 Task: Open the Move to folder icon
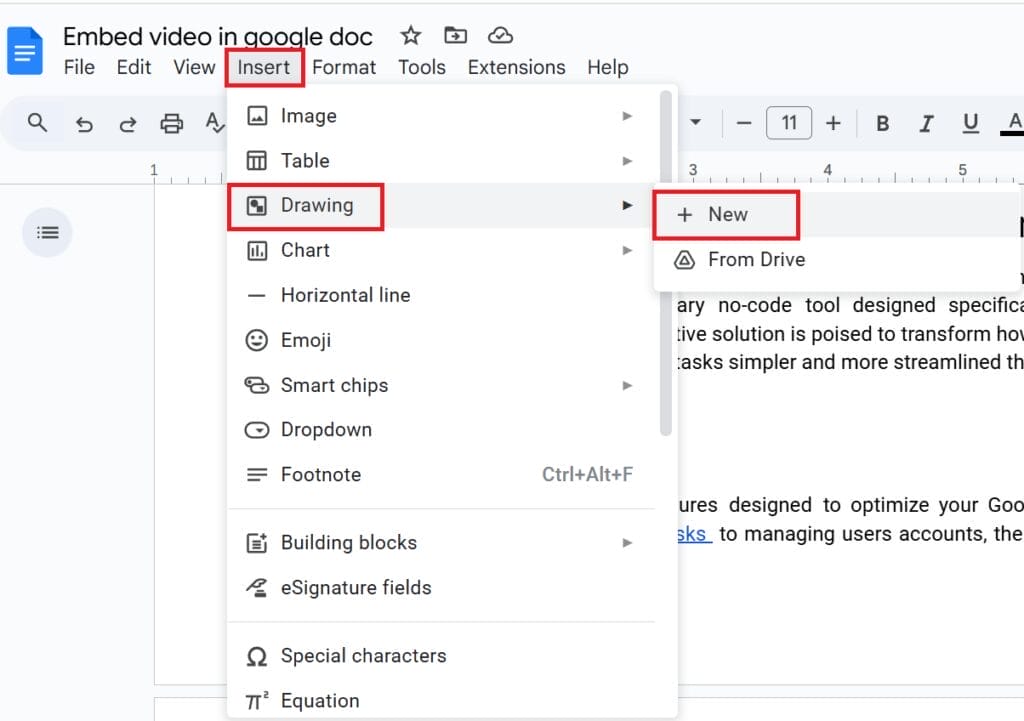click(455, 34)
